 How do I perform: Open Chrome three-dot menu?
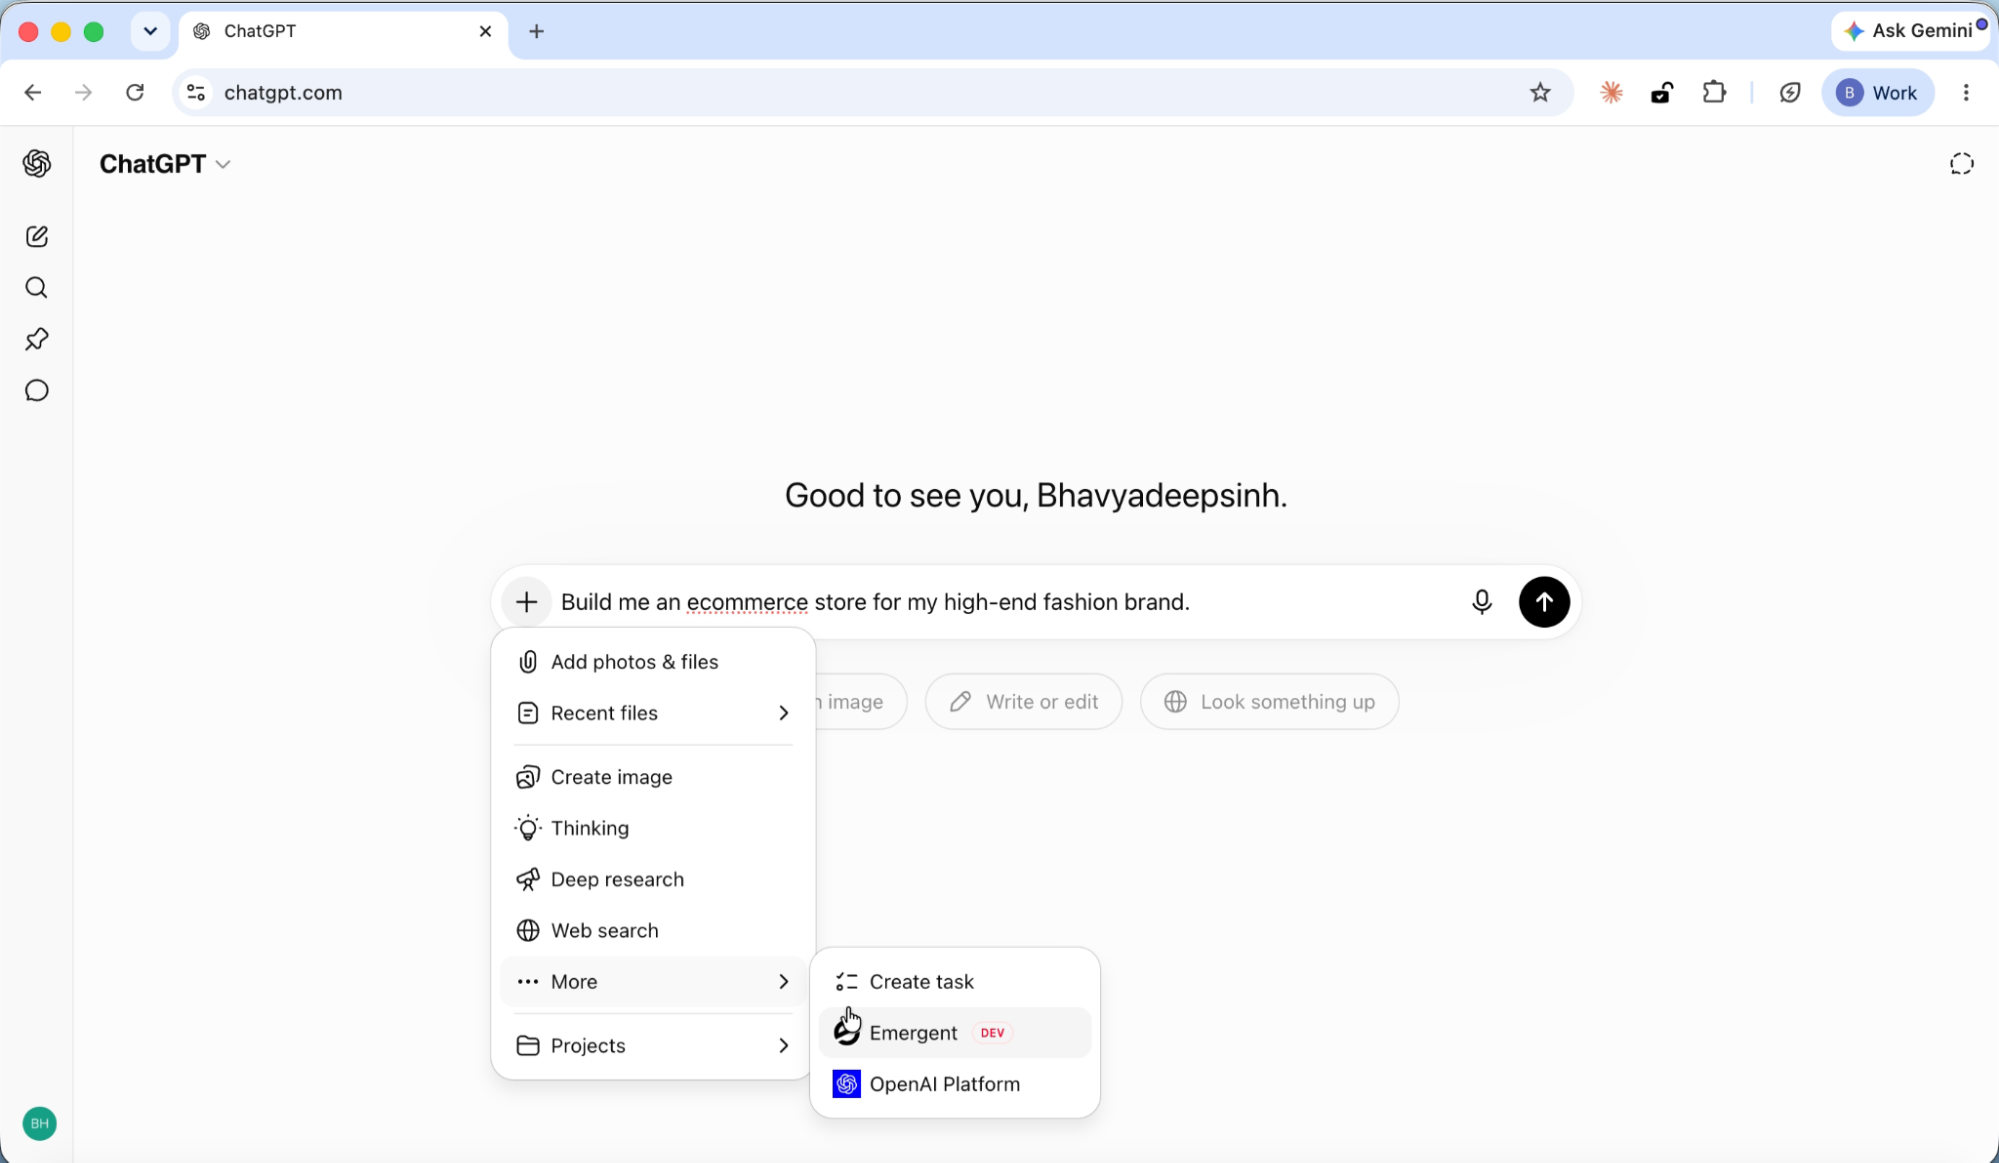pos(1966,92)
